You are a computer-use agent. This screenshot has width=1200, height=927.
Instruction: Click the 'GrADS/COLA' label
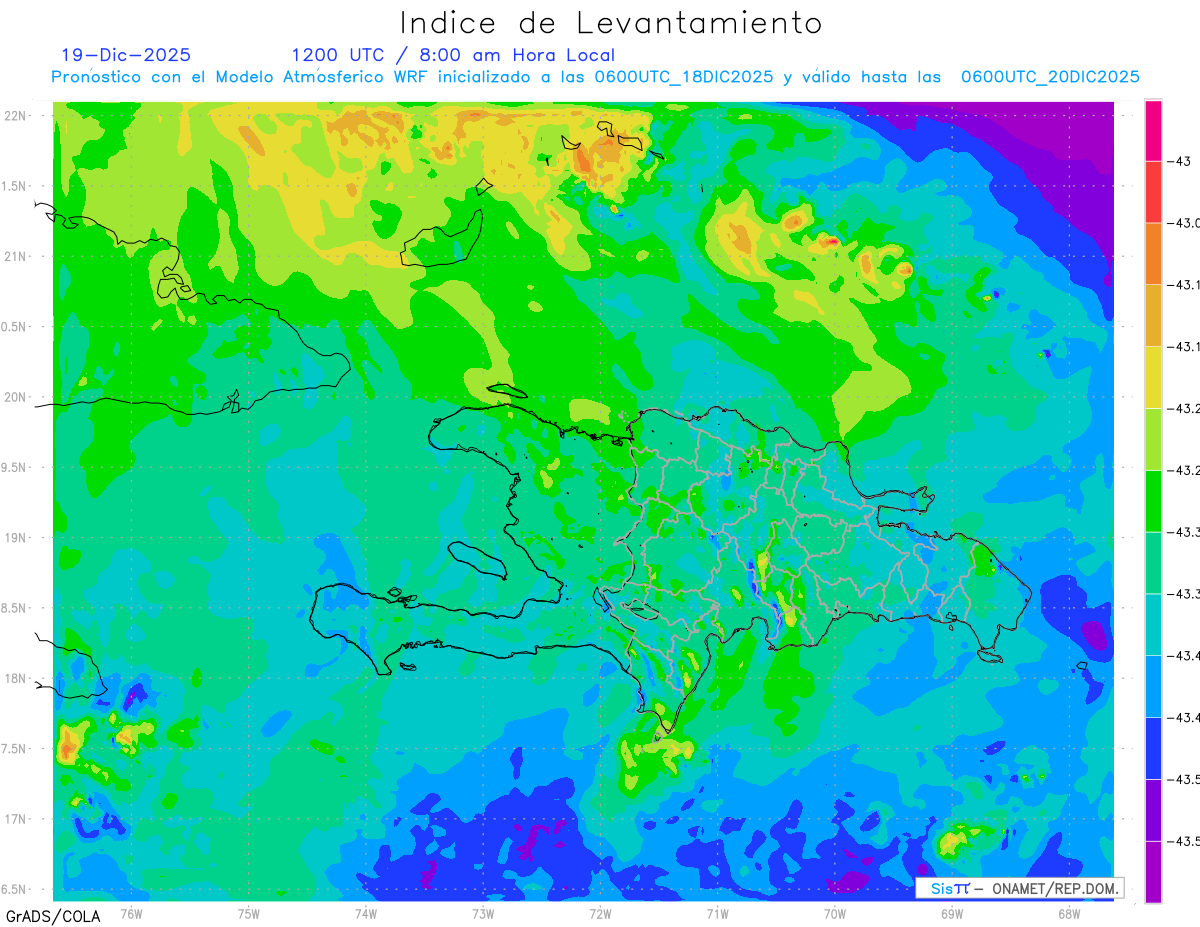click(53, 916)
